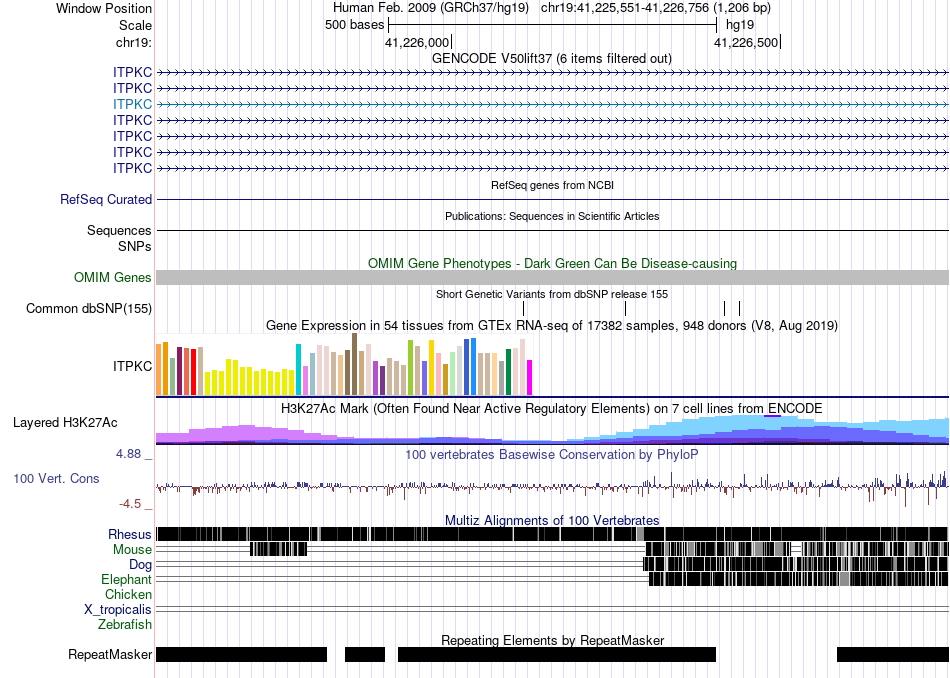Select the leftmost Common dbSNP variant marker
950x678 pixels.
pyautogui.click(x=523, y=308)
